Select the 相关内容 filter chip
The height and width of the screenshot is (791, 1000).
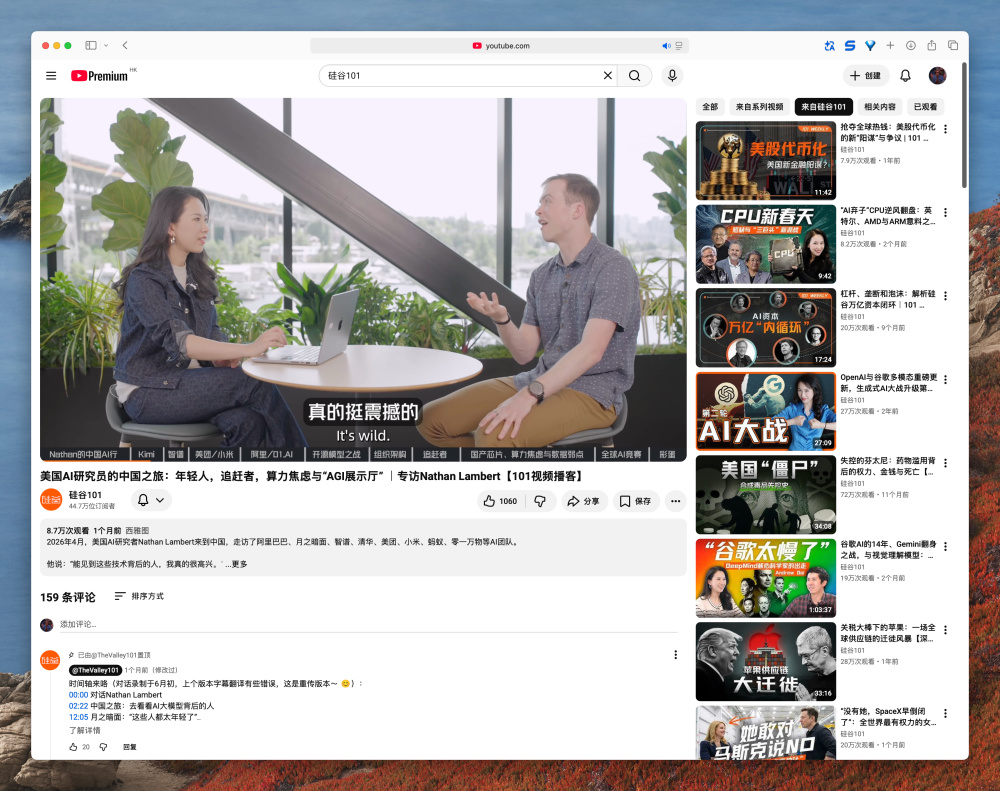[879, 107]
